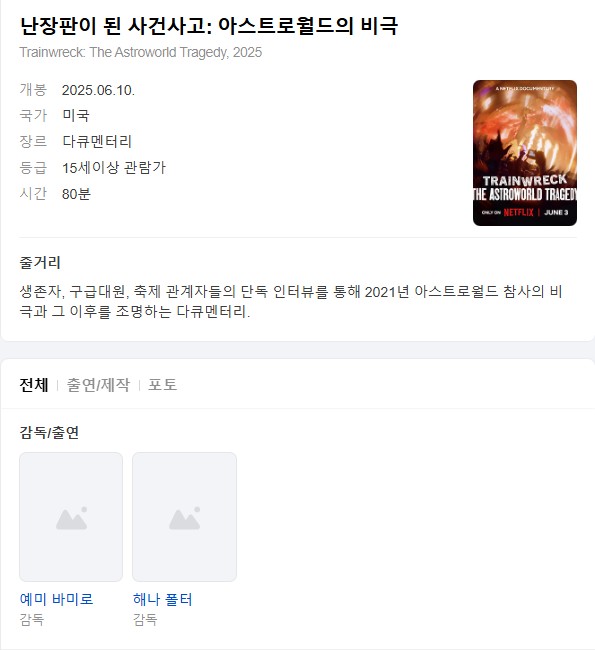The width and height of the screenshot is (595, 650).
Task: Click the English subtitle Trainwreck: The Astroworld Tragedy
Action: click(x=124, y=52)
